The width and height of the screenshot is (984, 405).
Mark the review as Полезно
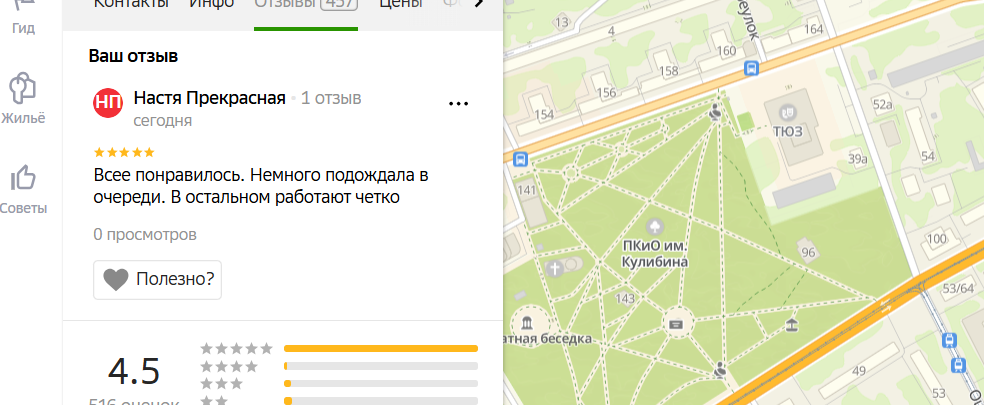click(158, 279)
